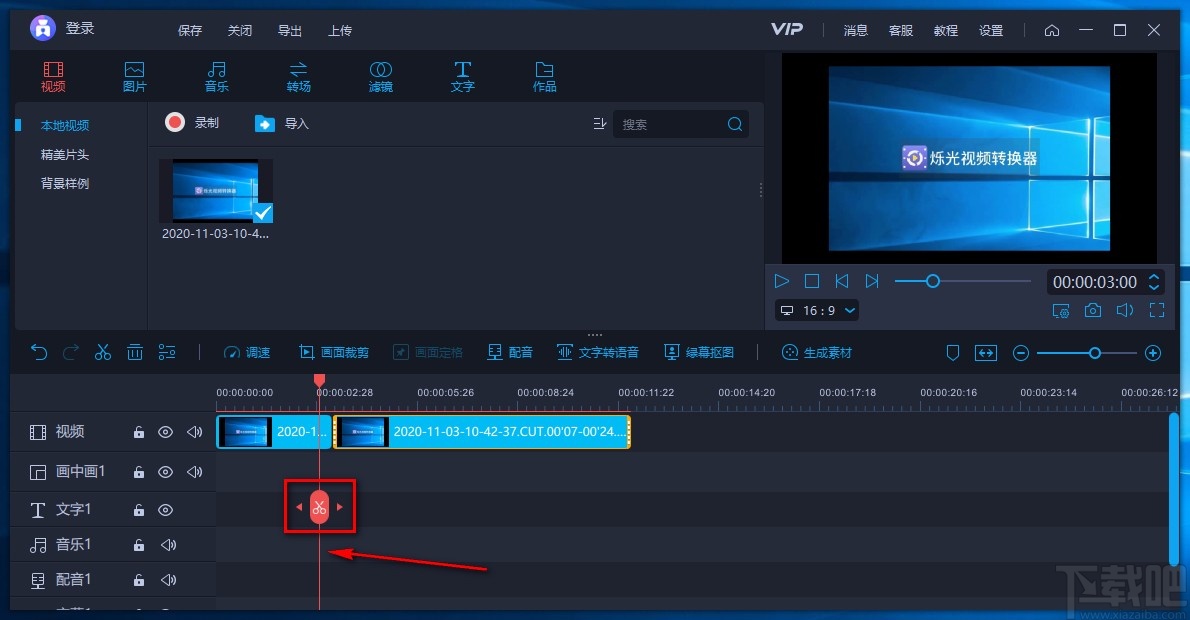Go to the previous frame
This screenshot has width=1190, height=620.
pos(842,282)
